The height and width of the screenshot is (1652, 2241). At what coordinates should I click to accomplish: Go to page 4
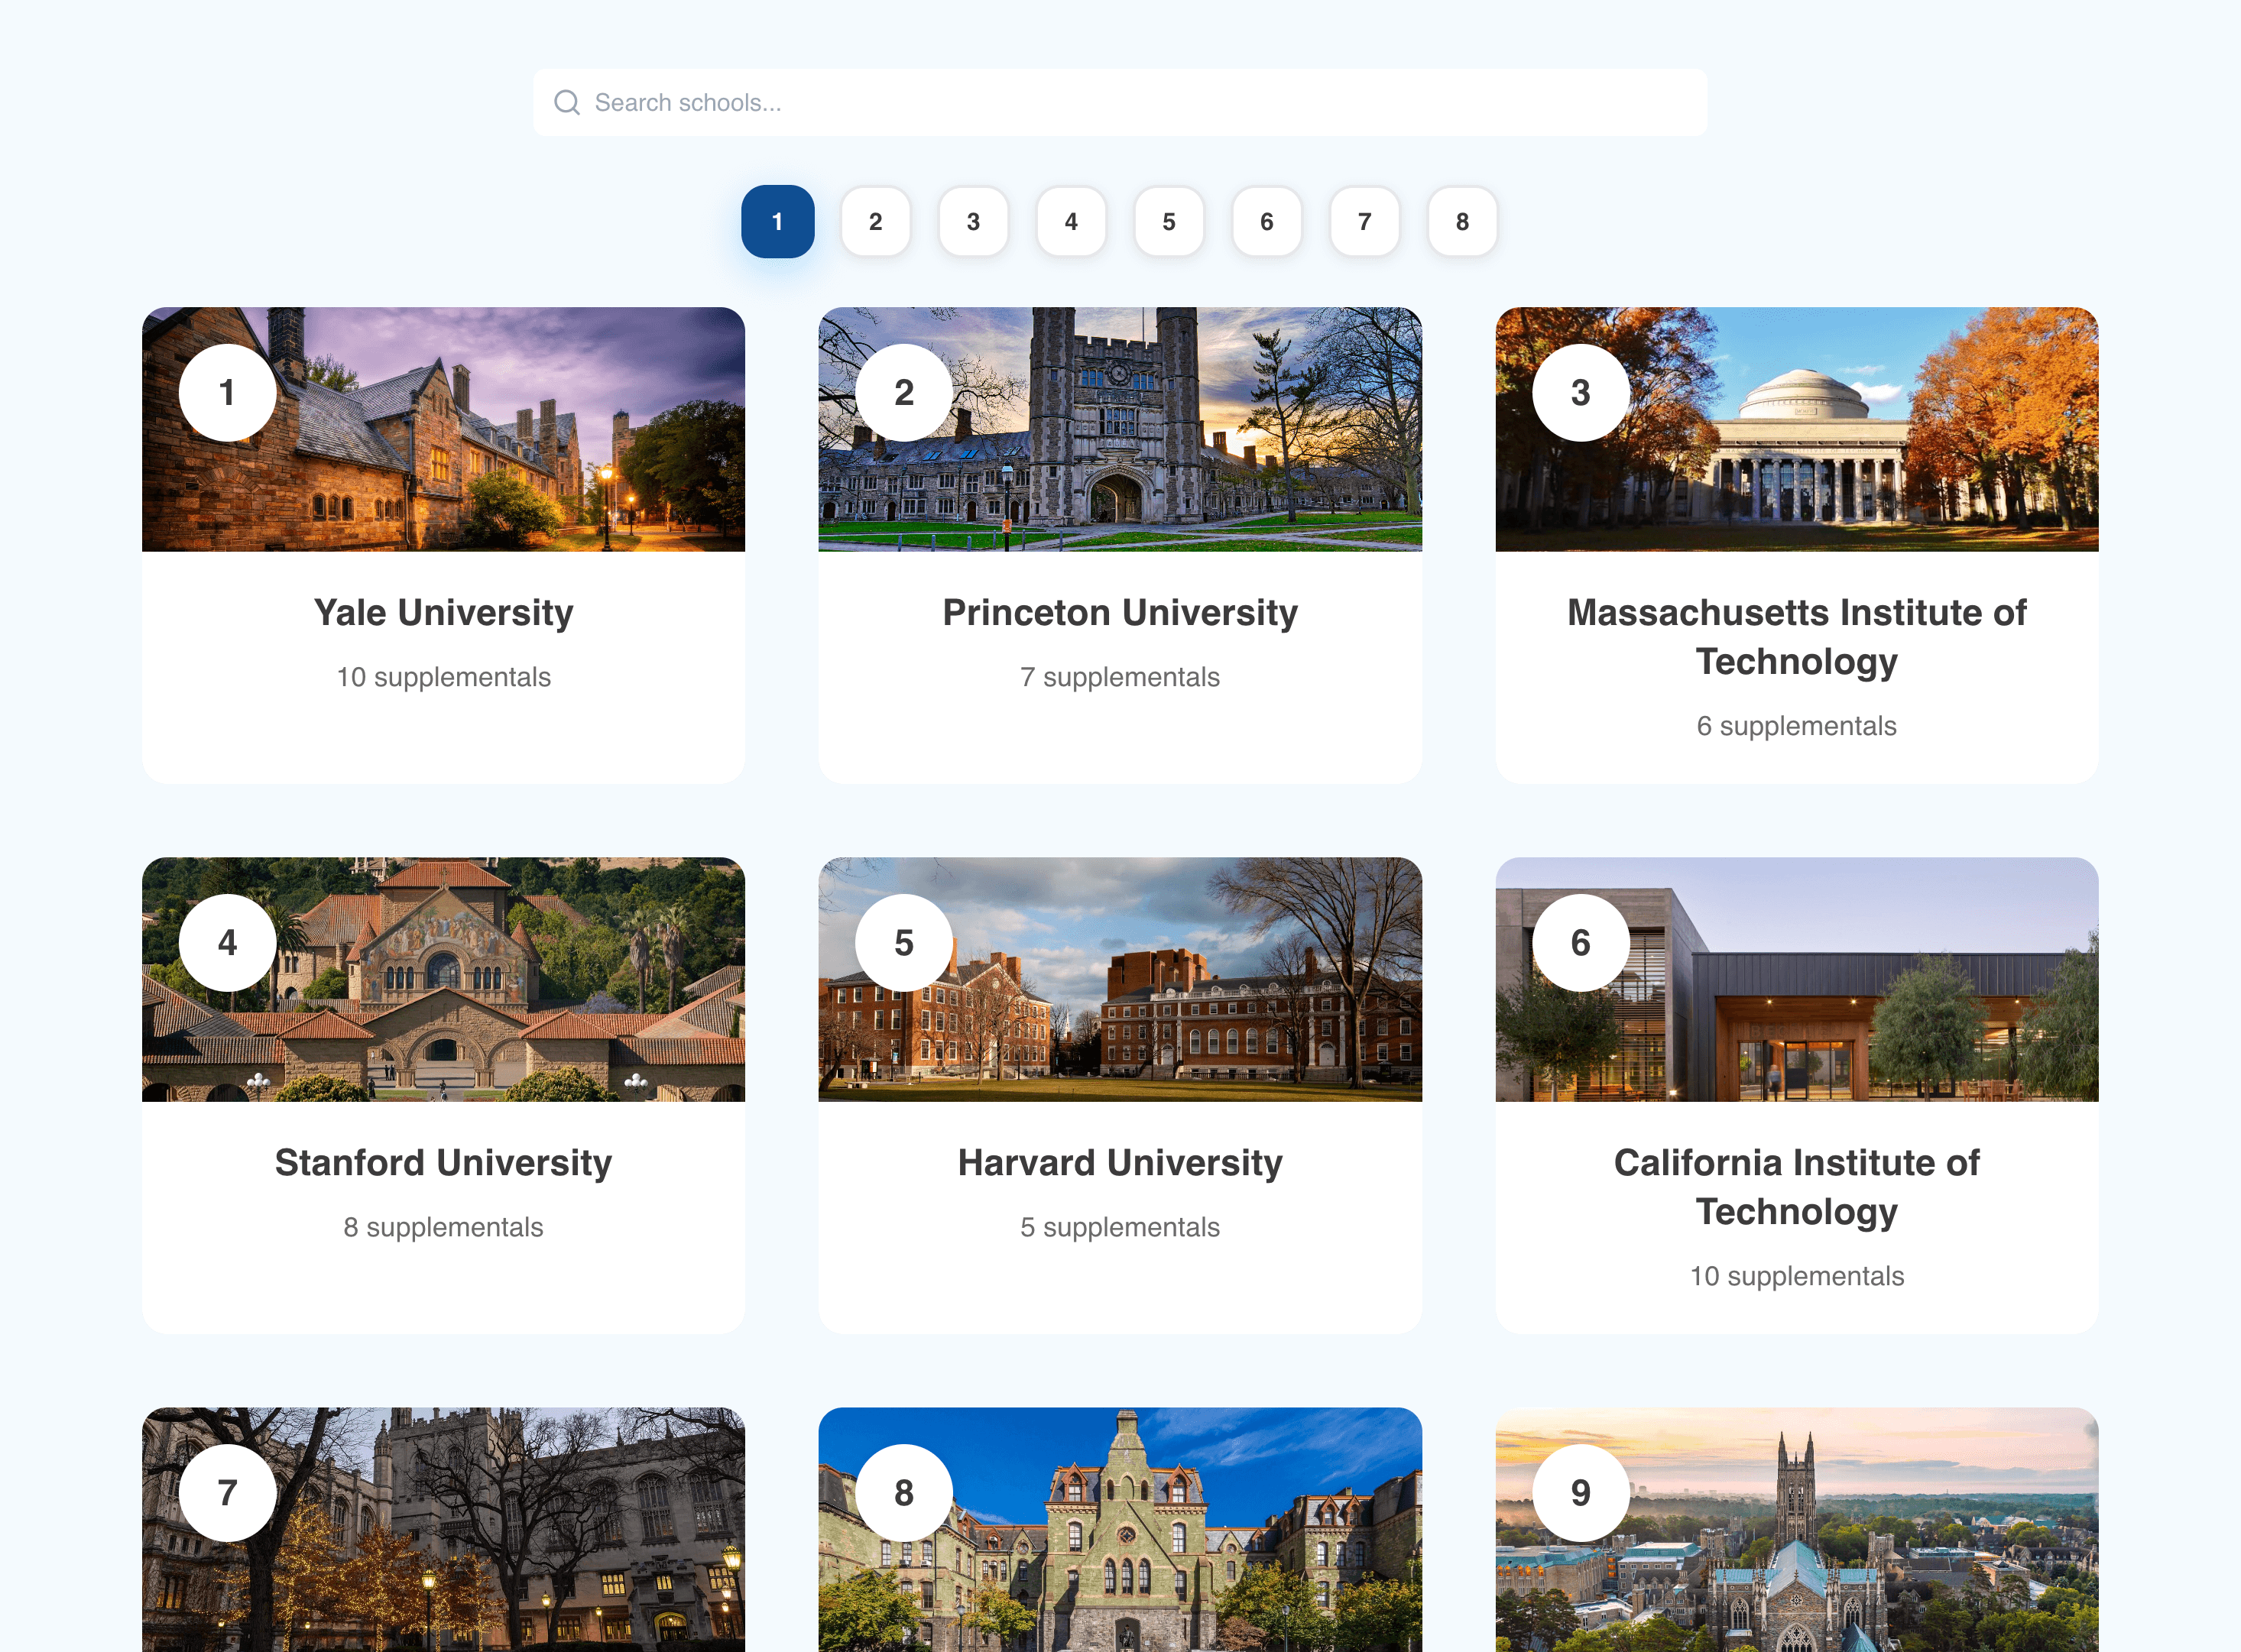(1071, 221)
